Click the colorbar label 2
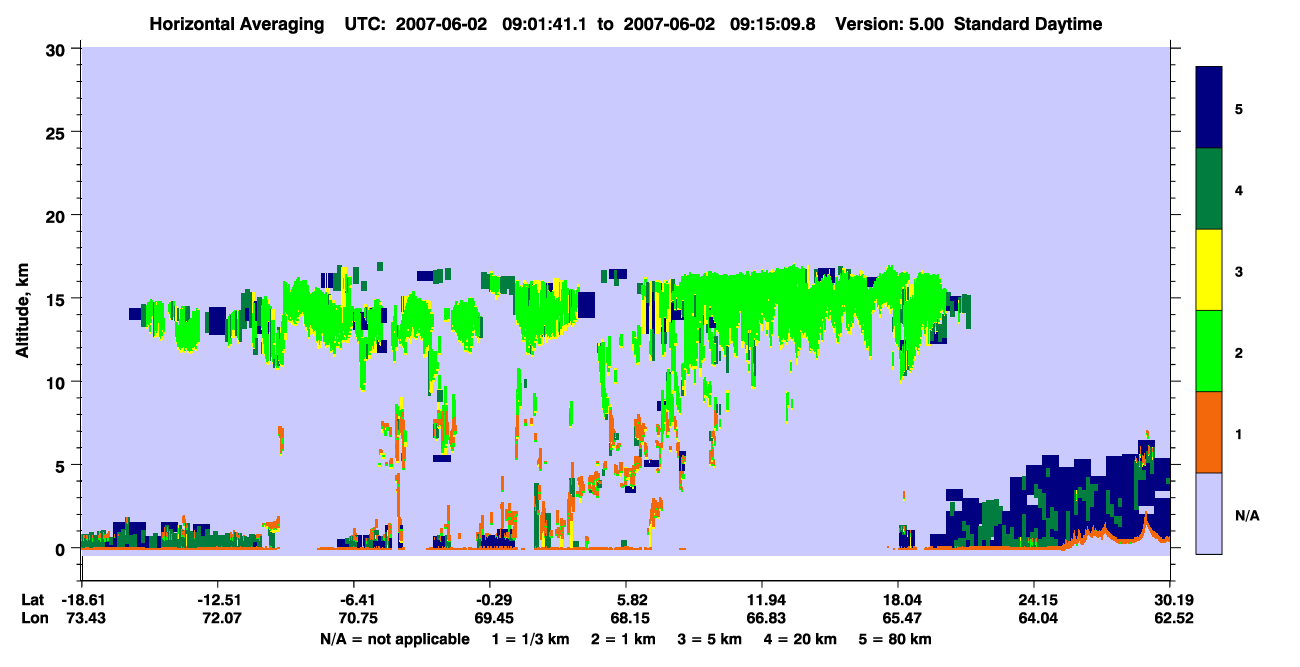Viewport: 1300px width, 667px height. pos(1239,352)
